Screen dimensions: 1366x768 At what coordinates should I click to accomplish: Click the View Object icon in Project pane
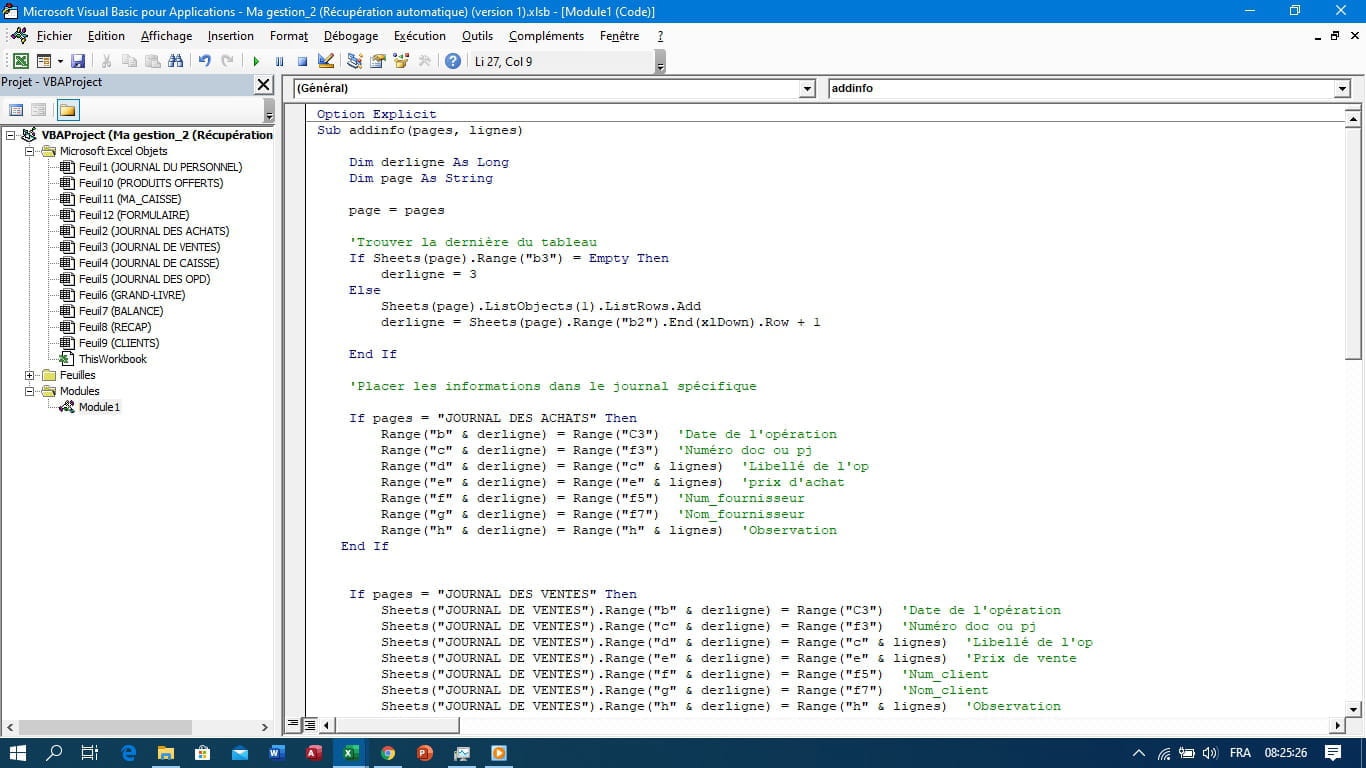click(x=39, y=110)
